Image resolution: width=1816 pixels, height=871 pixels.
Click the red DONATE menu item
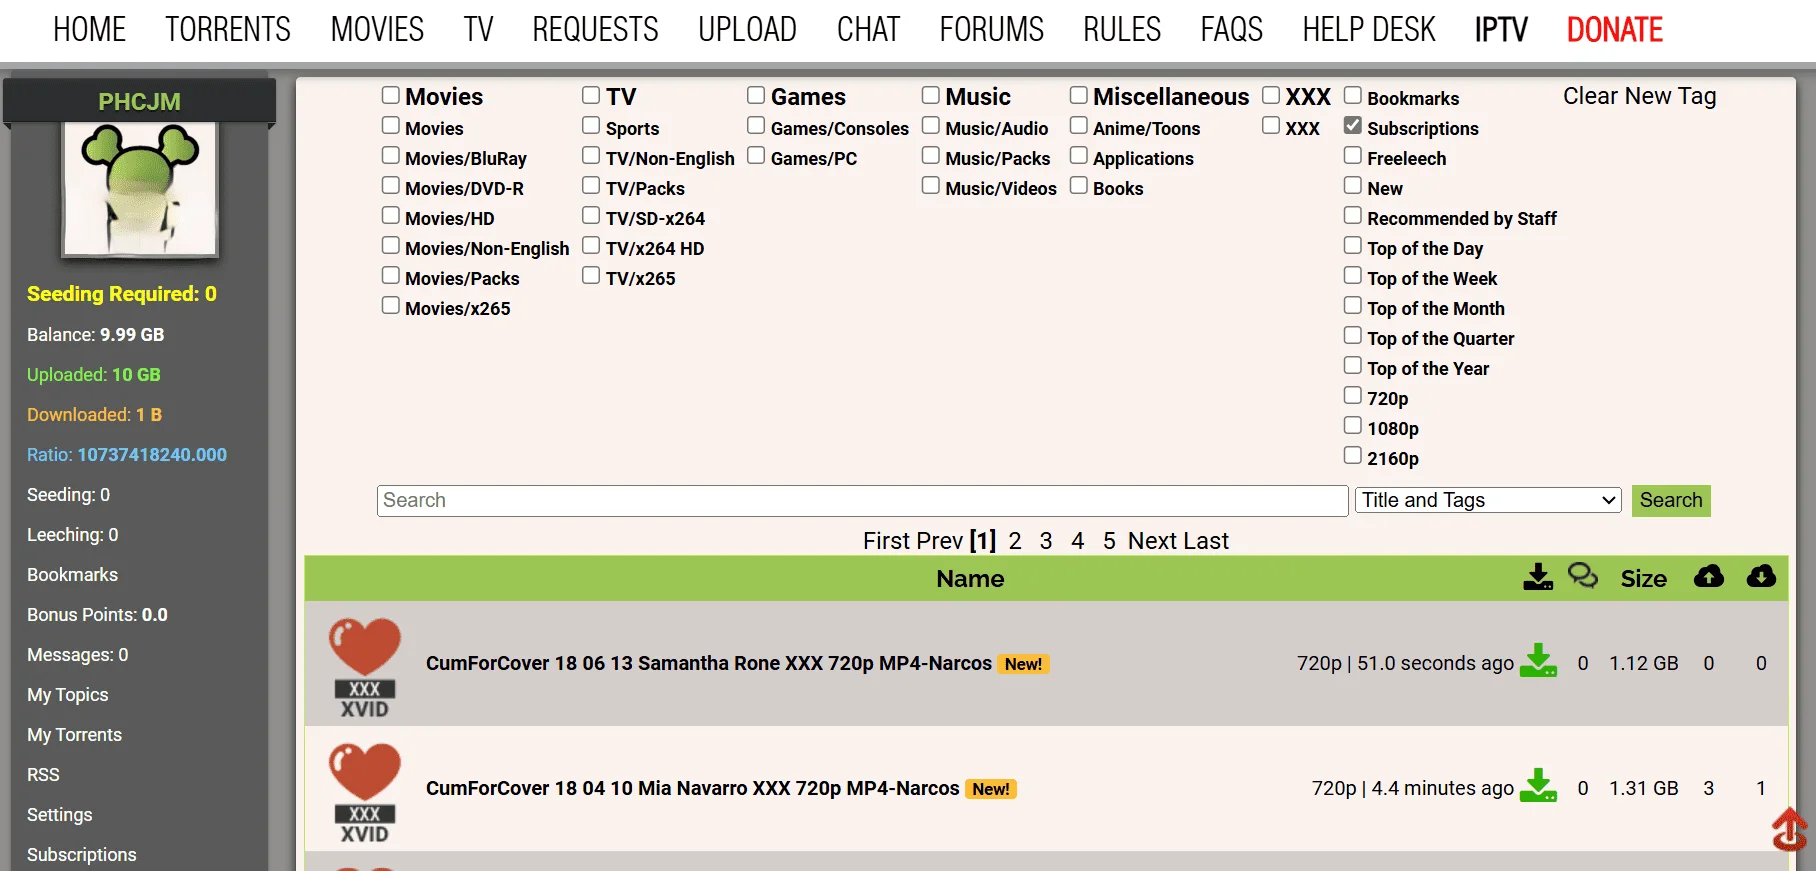[1615, 30]
